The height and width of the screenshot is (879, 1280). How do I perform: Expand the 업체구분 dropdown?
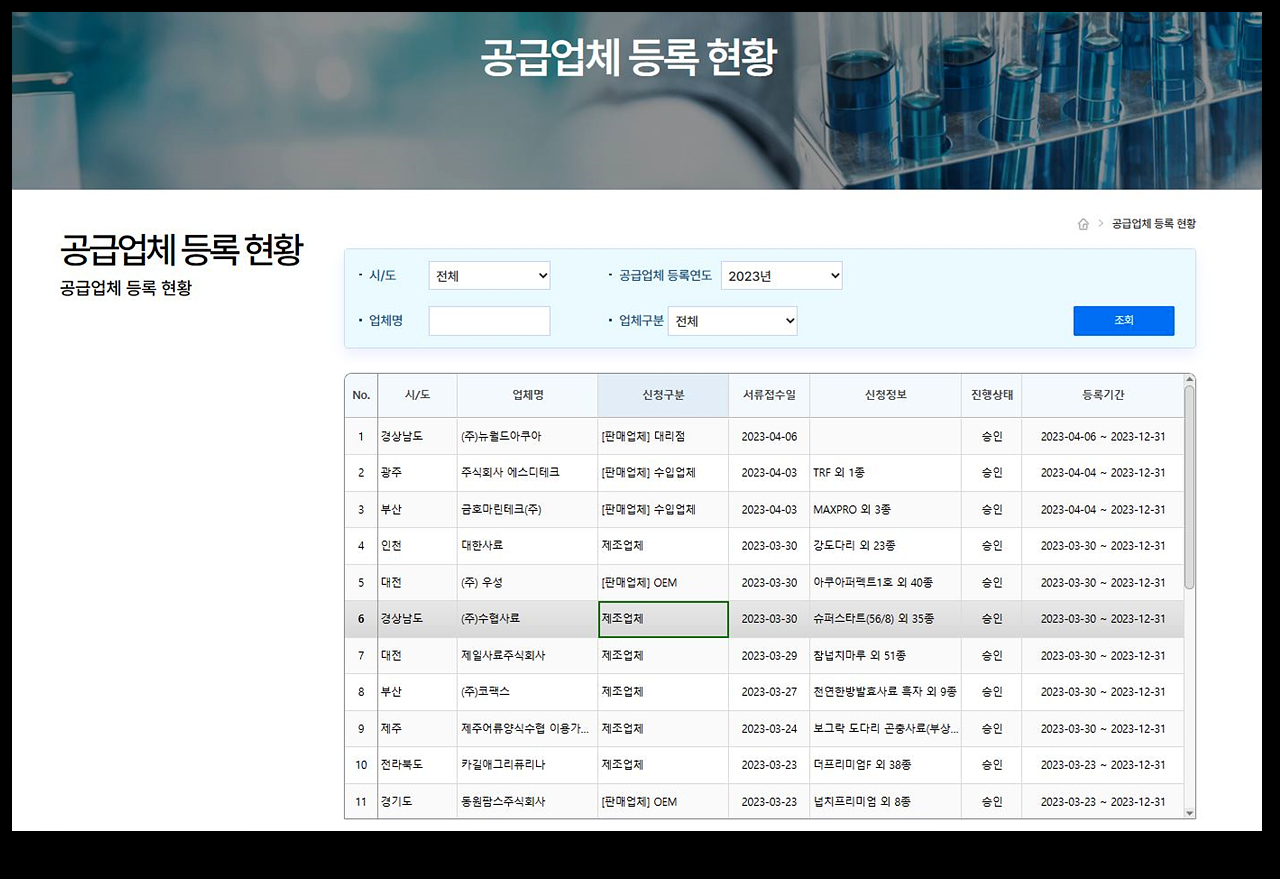732,321
